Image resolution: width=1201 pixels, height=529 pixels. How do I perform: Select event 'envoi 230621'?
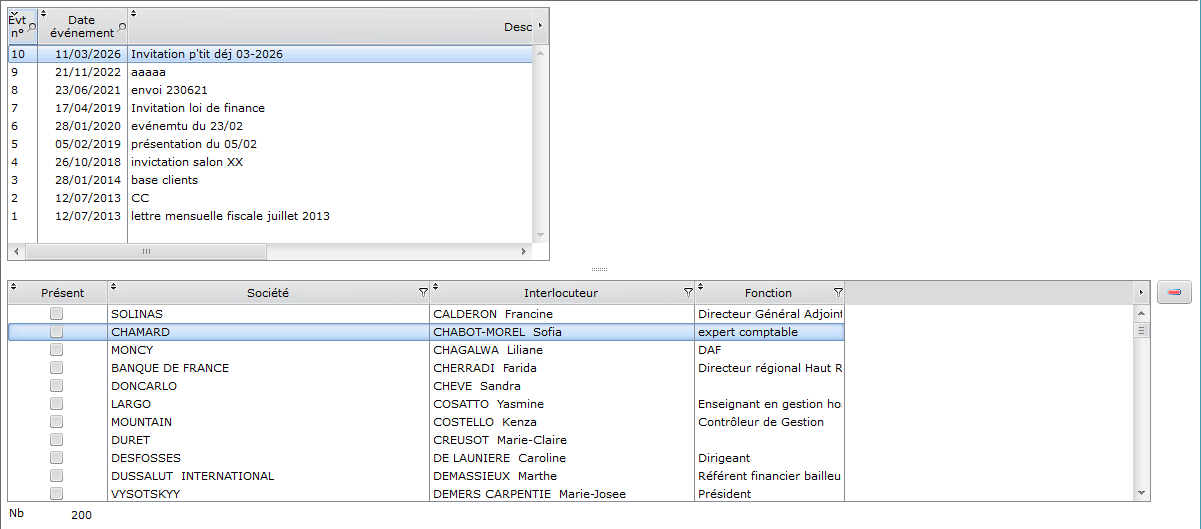click(x=270, y=90)
